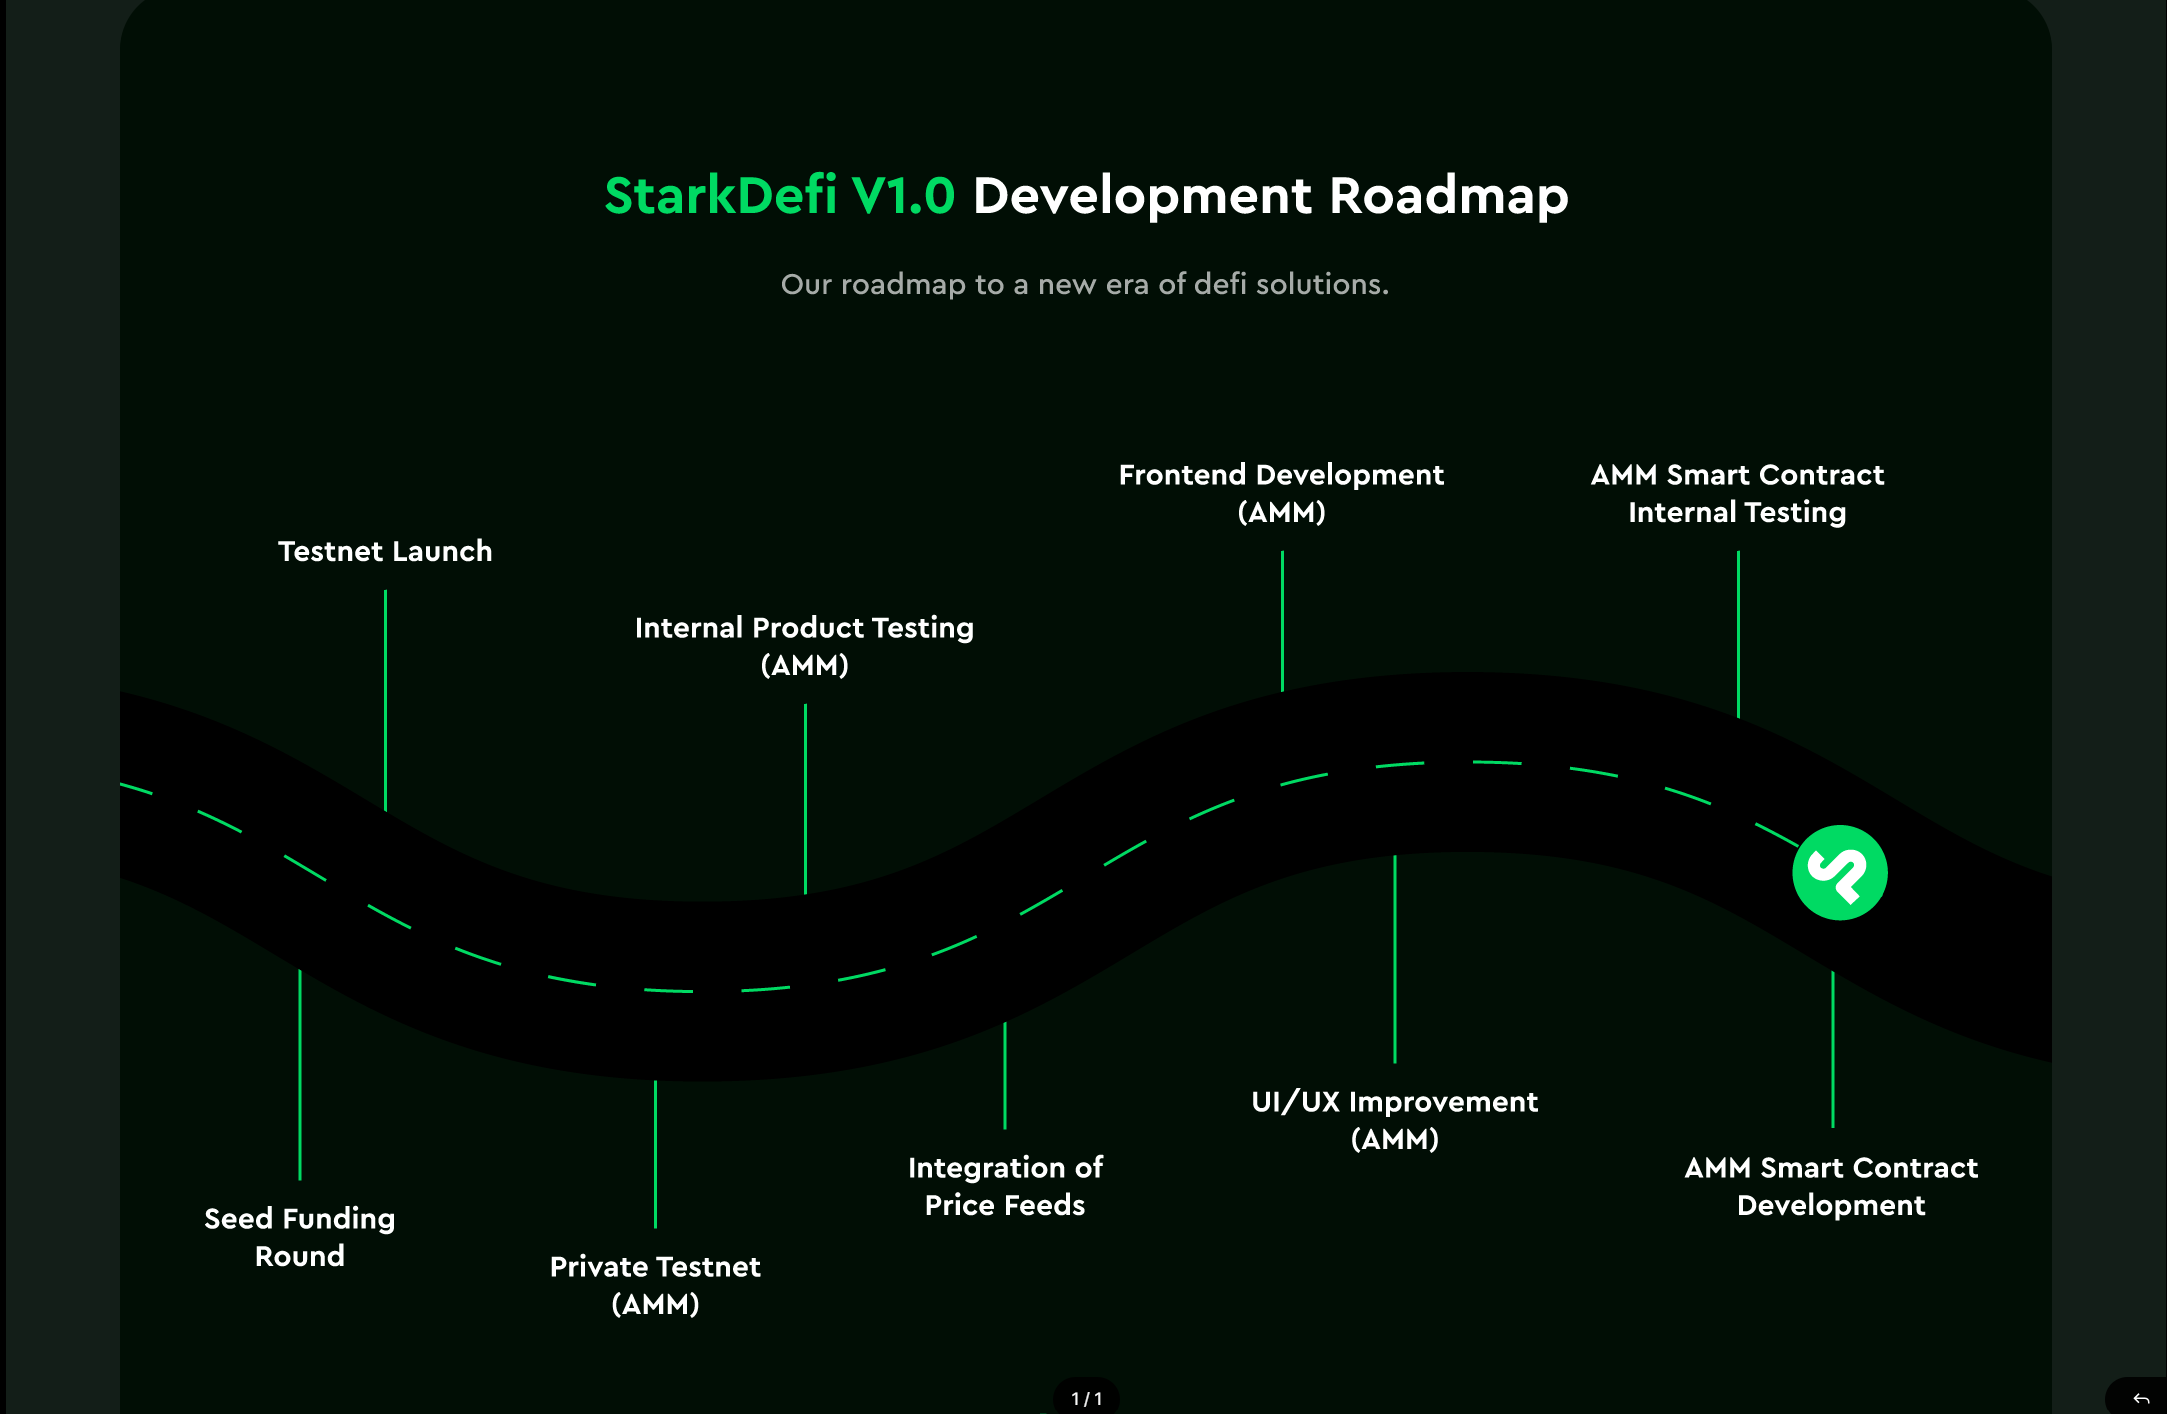Select the Testnet Launch milestone label
Image resolution: width=2167 pixels, height=1414 pixels.
tap(385, 551)
